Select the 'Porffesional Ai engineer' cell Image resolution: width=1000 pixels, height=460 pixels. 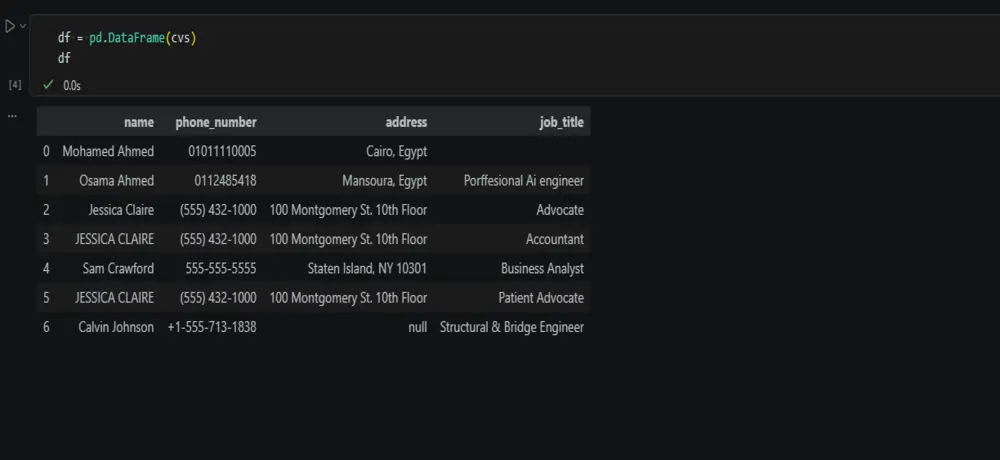point(524,181)
